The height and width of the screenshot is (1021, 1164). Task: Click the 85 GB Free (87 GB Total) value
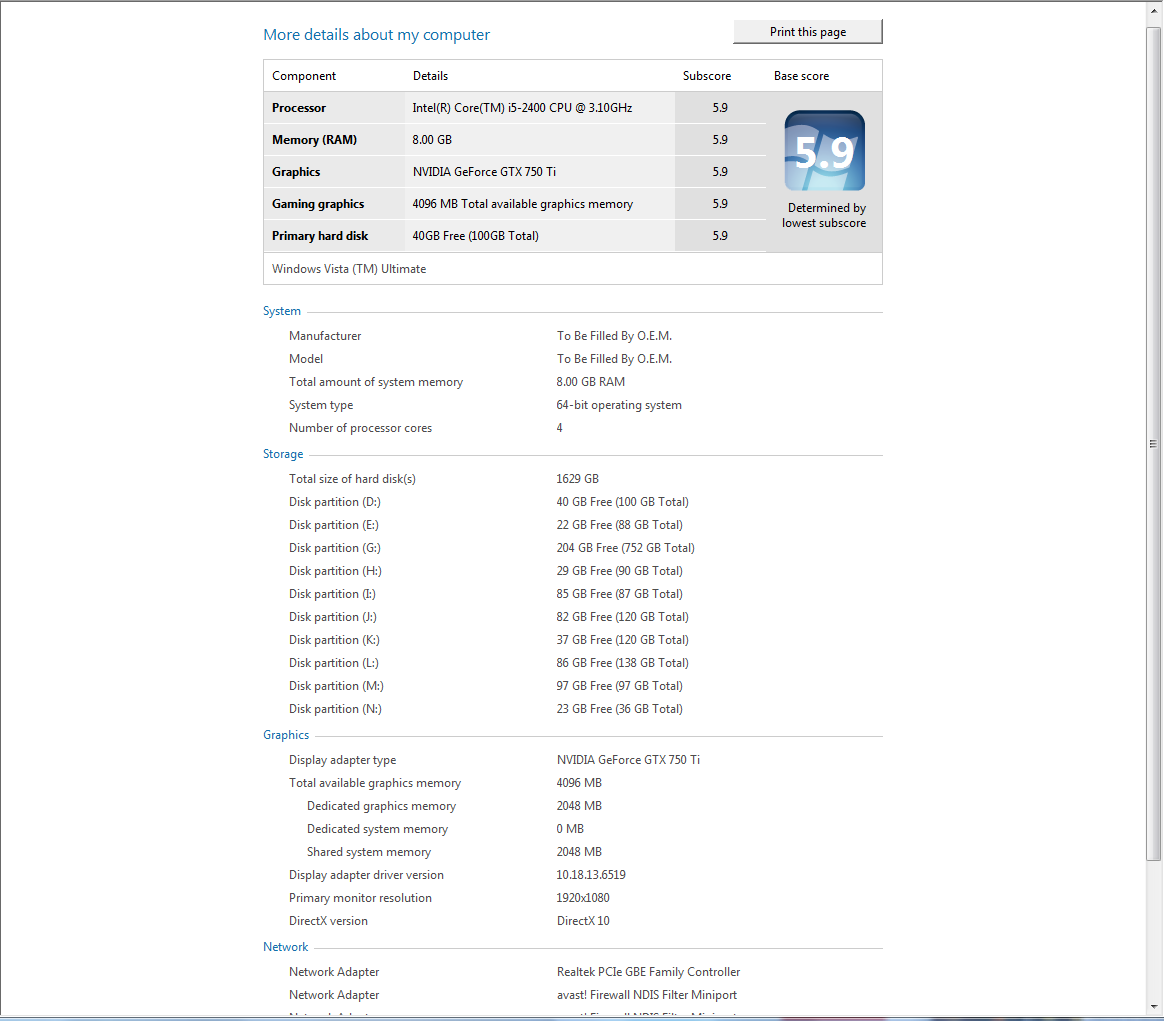pos(619,594)
